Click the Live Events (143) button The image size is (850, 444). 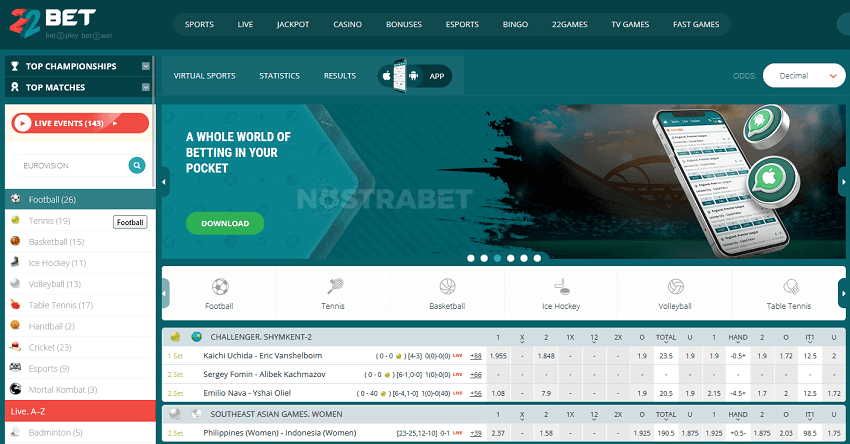point(80,123)
